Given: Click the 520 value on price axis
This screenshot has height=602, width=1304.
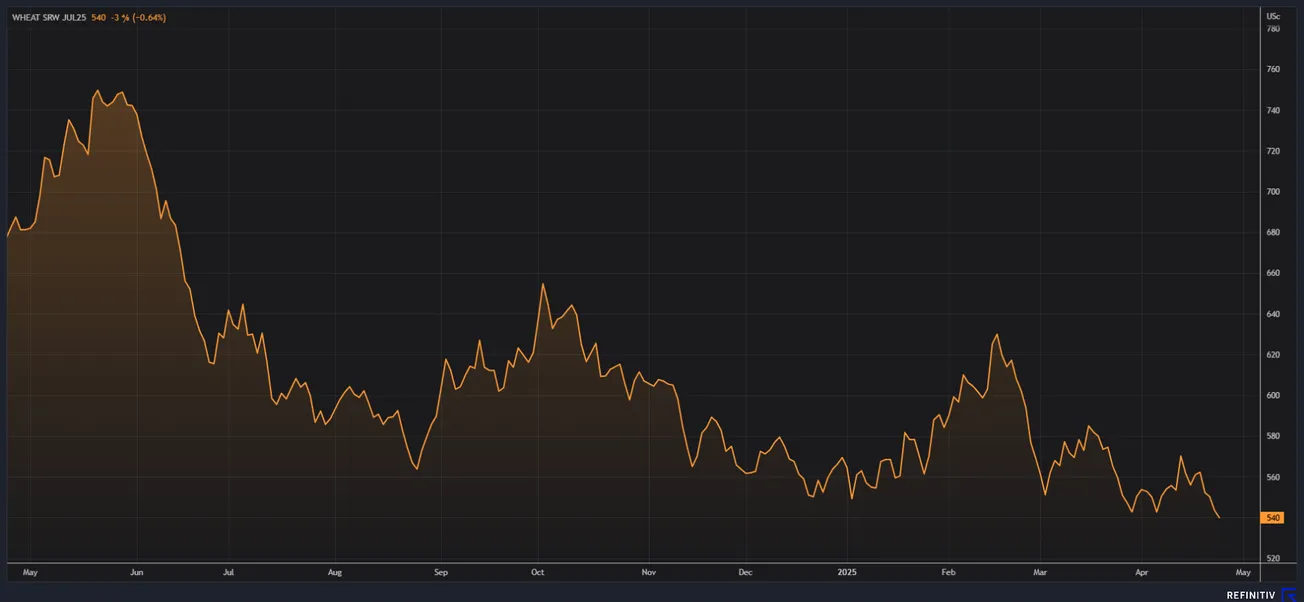Looking at the screenshot, I should coord(1273,558).
